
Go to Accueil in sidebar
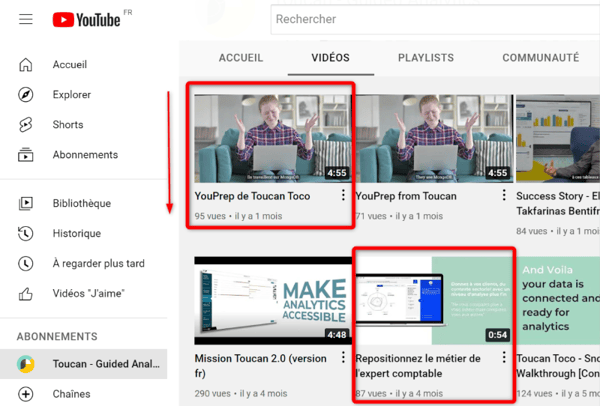[x=70, y=65]
